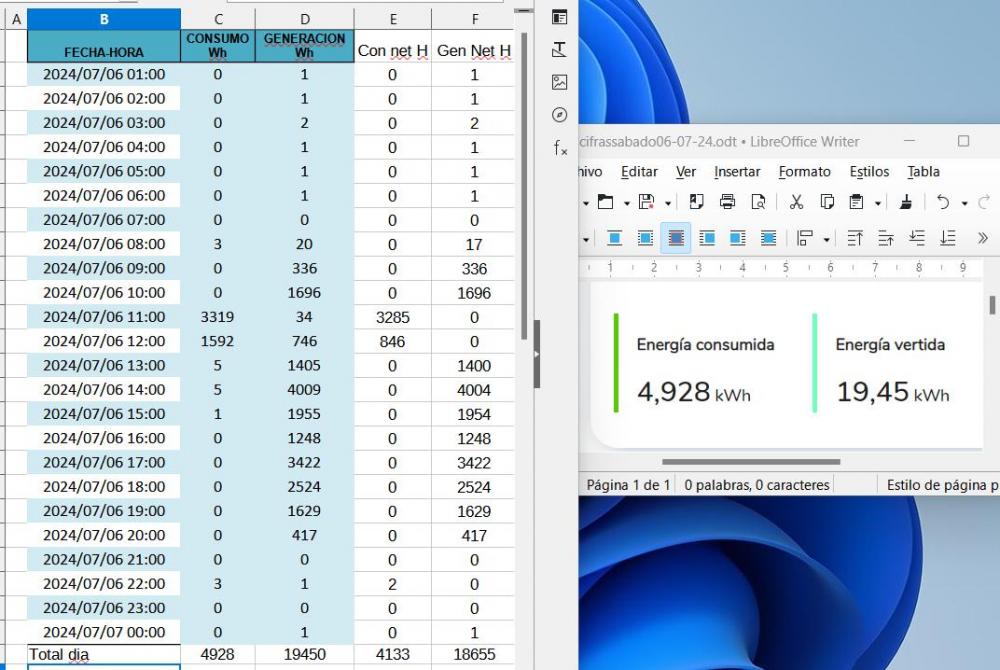The width and height of the screenshot is (1000, 670).
Task: Select column A header in Calc
Action: [x=17, y=19]
